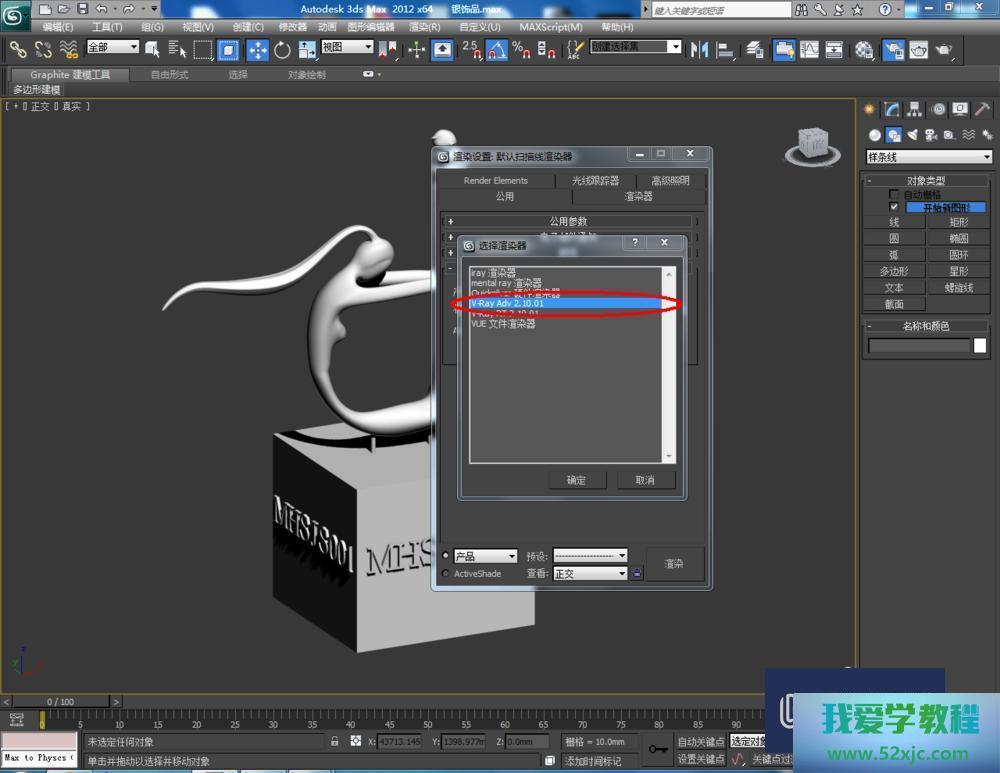Confirm renderer with 确定 button
This screenshot has height=773, width=1000.
pyautogui.click(x=576, y=480)
